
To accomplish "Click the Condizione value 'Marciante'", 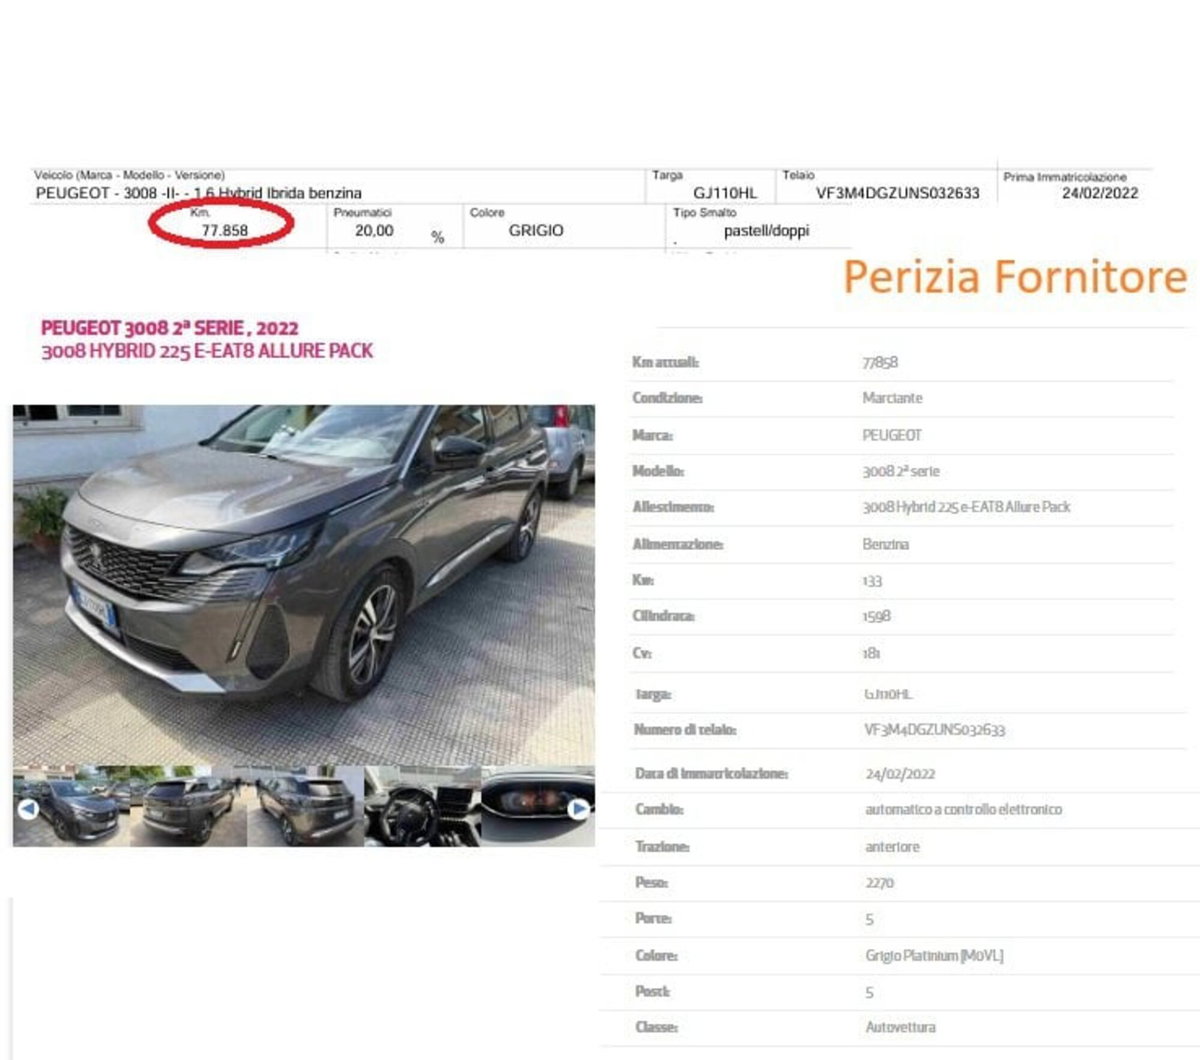I will (x=892, y=398).
